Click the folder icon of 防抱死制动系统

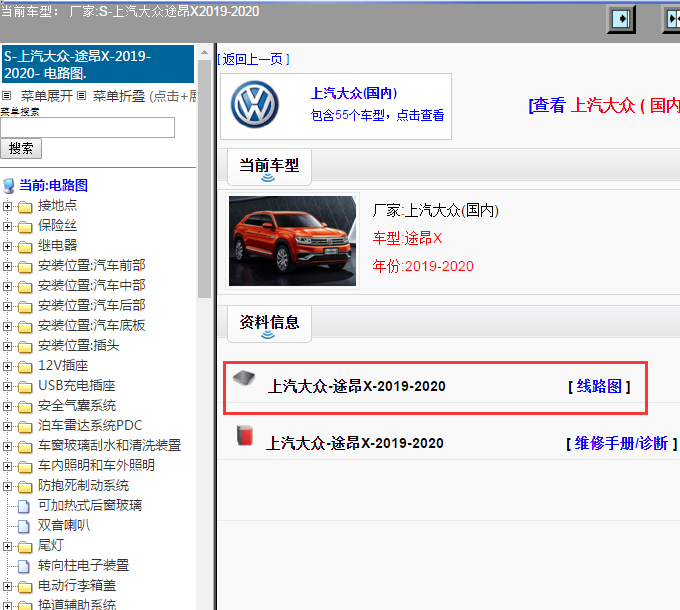[x=25, y=487]
